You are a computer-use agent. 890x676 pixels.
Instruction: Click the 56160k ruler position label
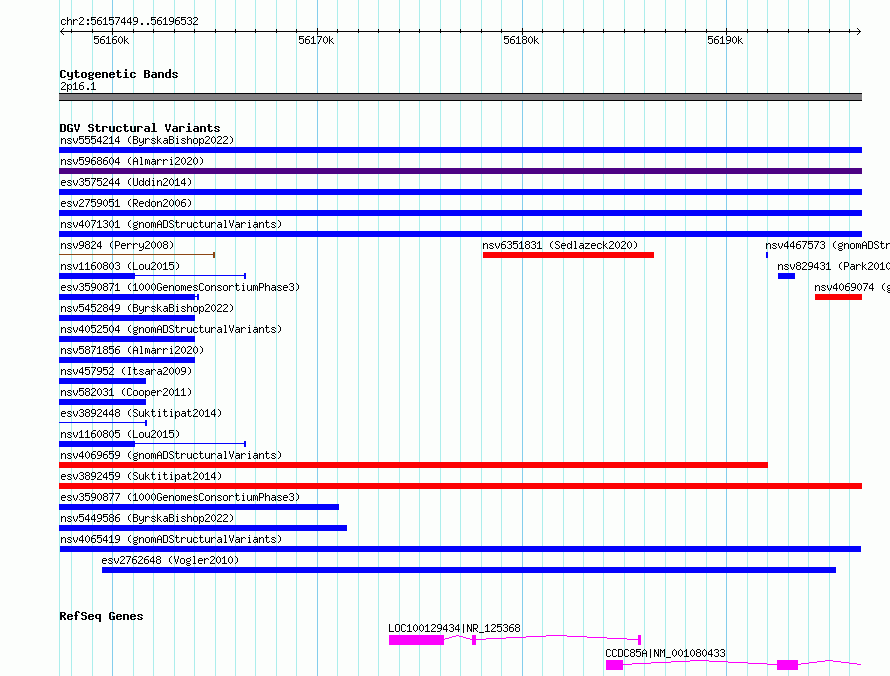pyautogui.click(x=111, y=40)
